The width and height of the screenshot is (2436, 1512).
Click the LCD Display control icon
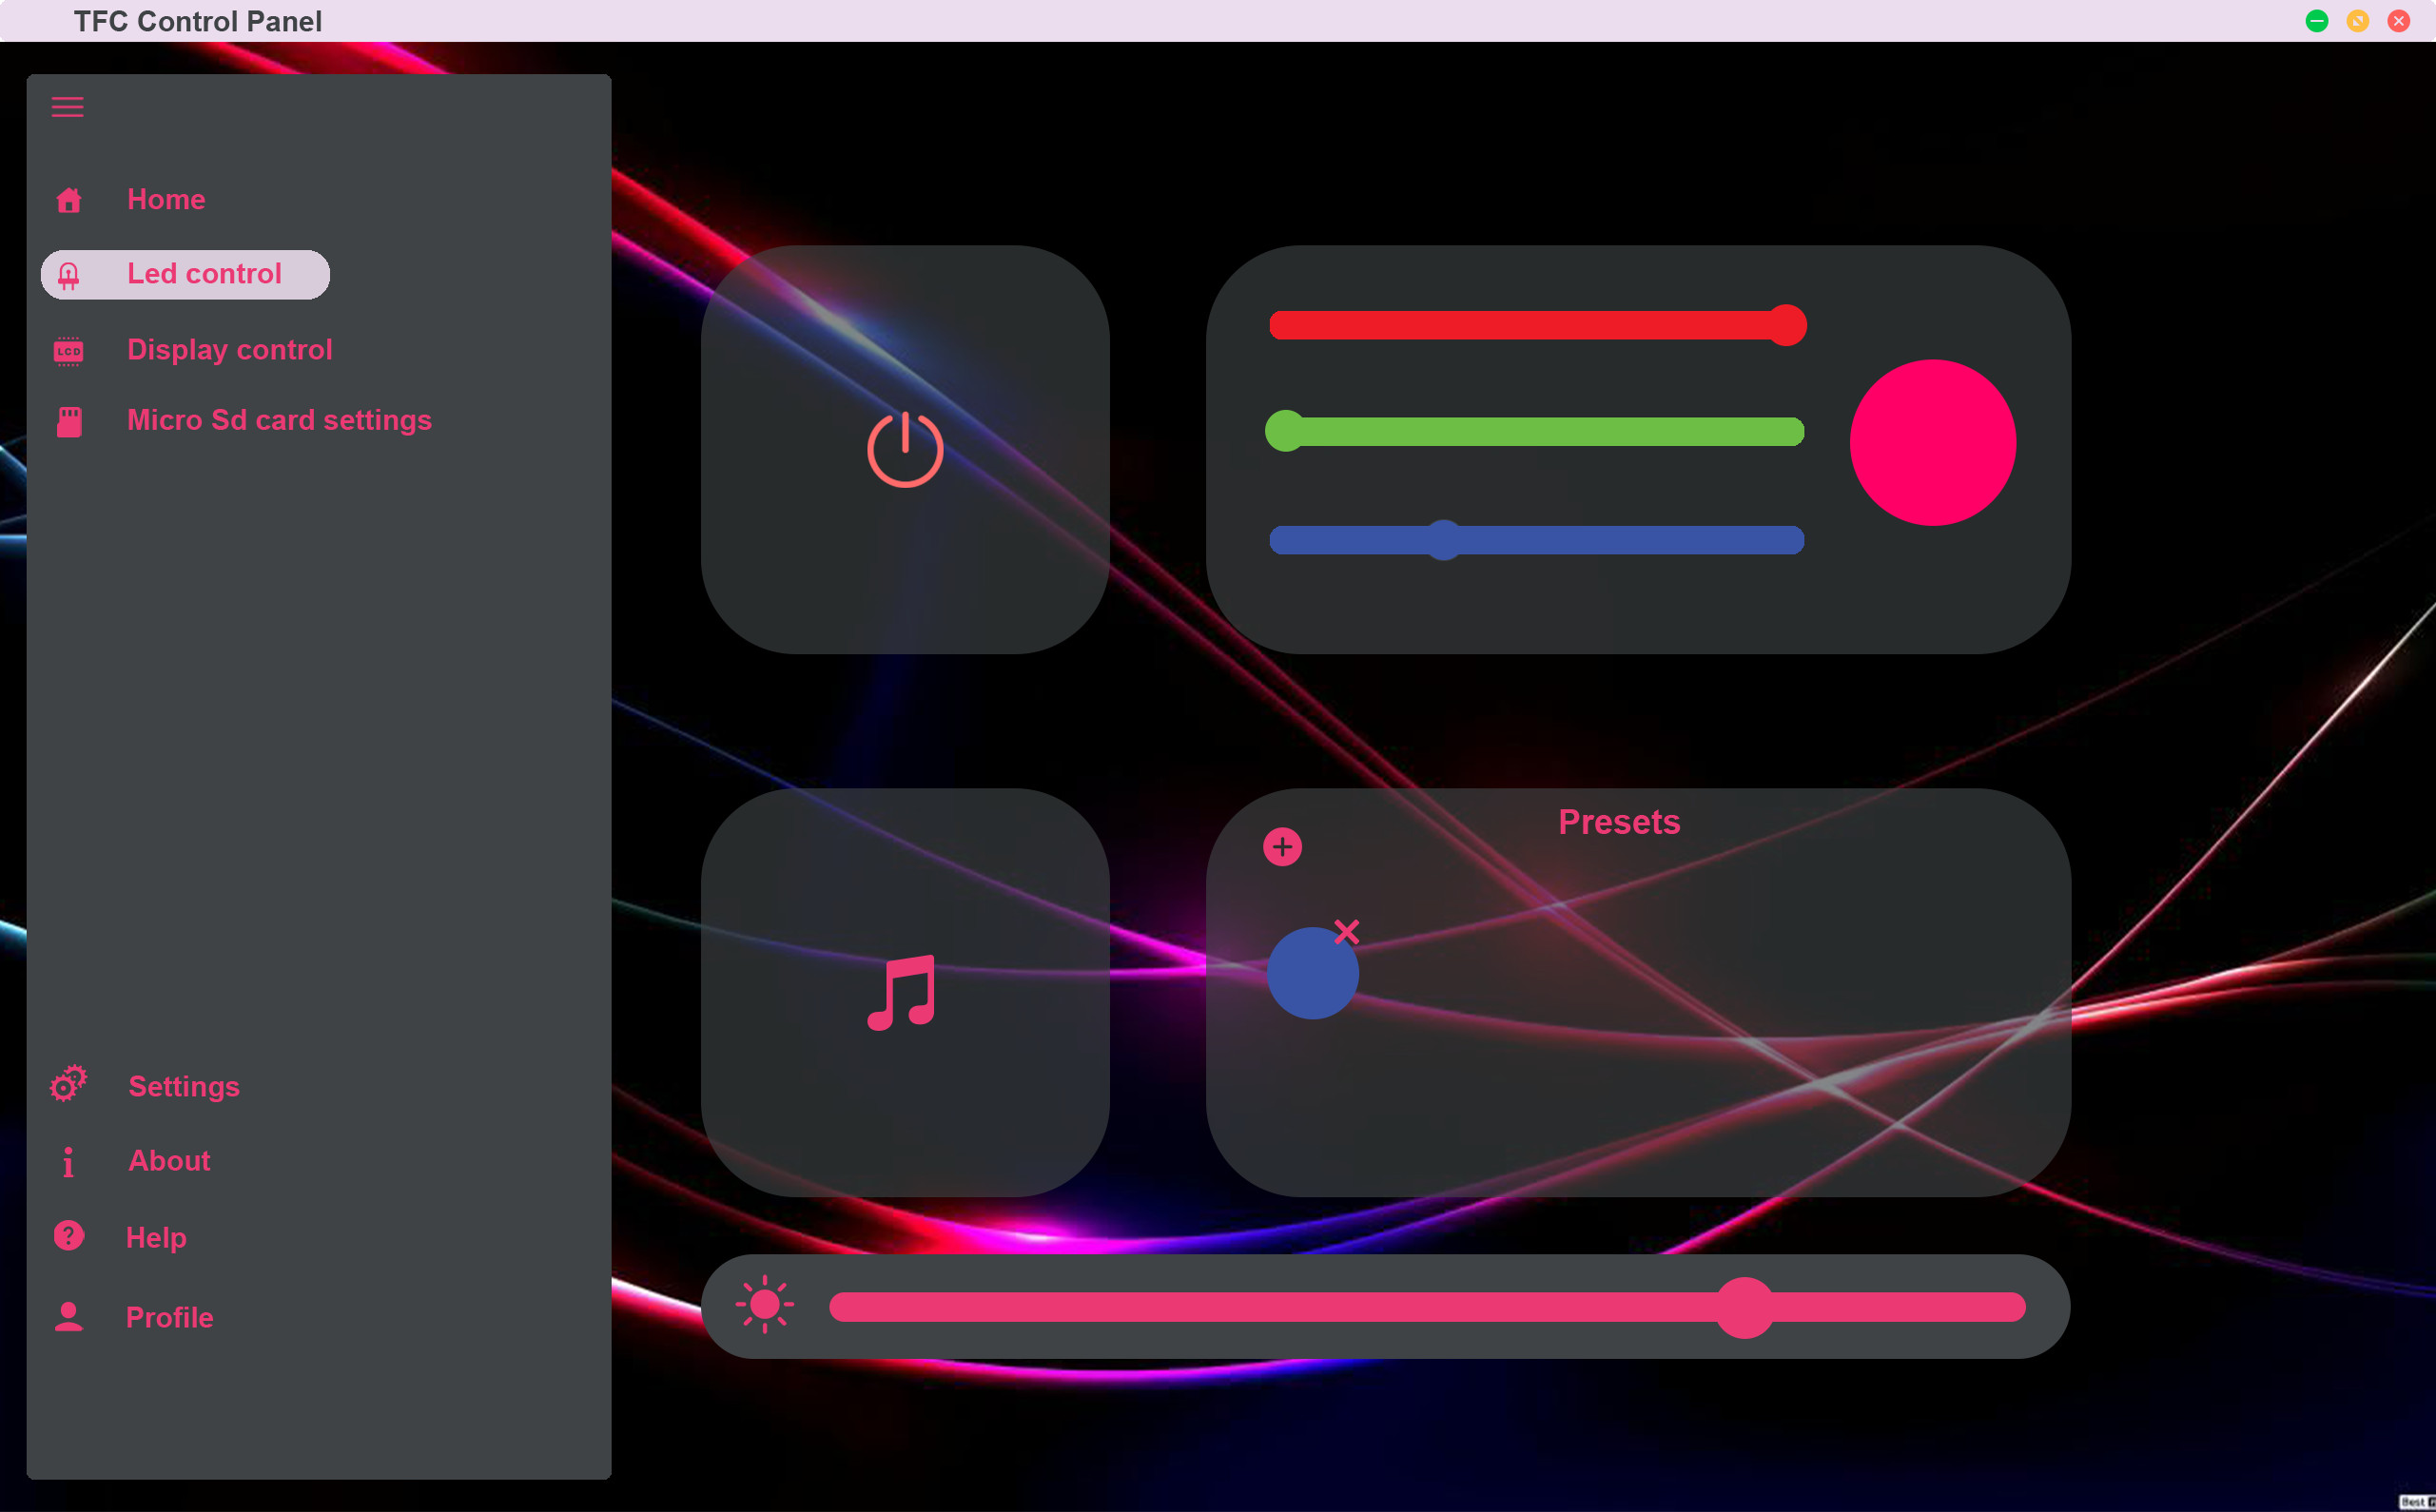(x=68, y=351)
